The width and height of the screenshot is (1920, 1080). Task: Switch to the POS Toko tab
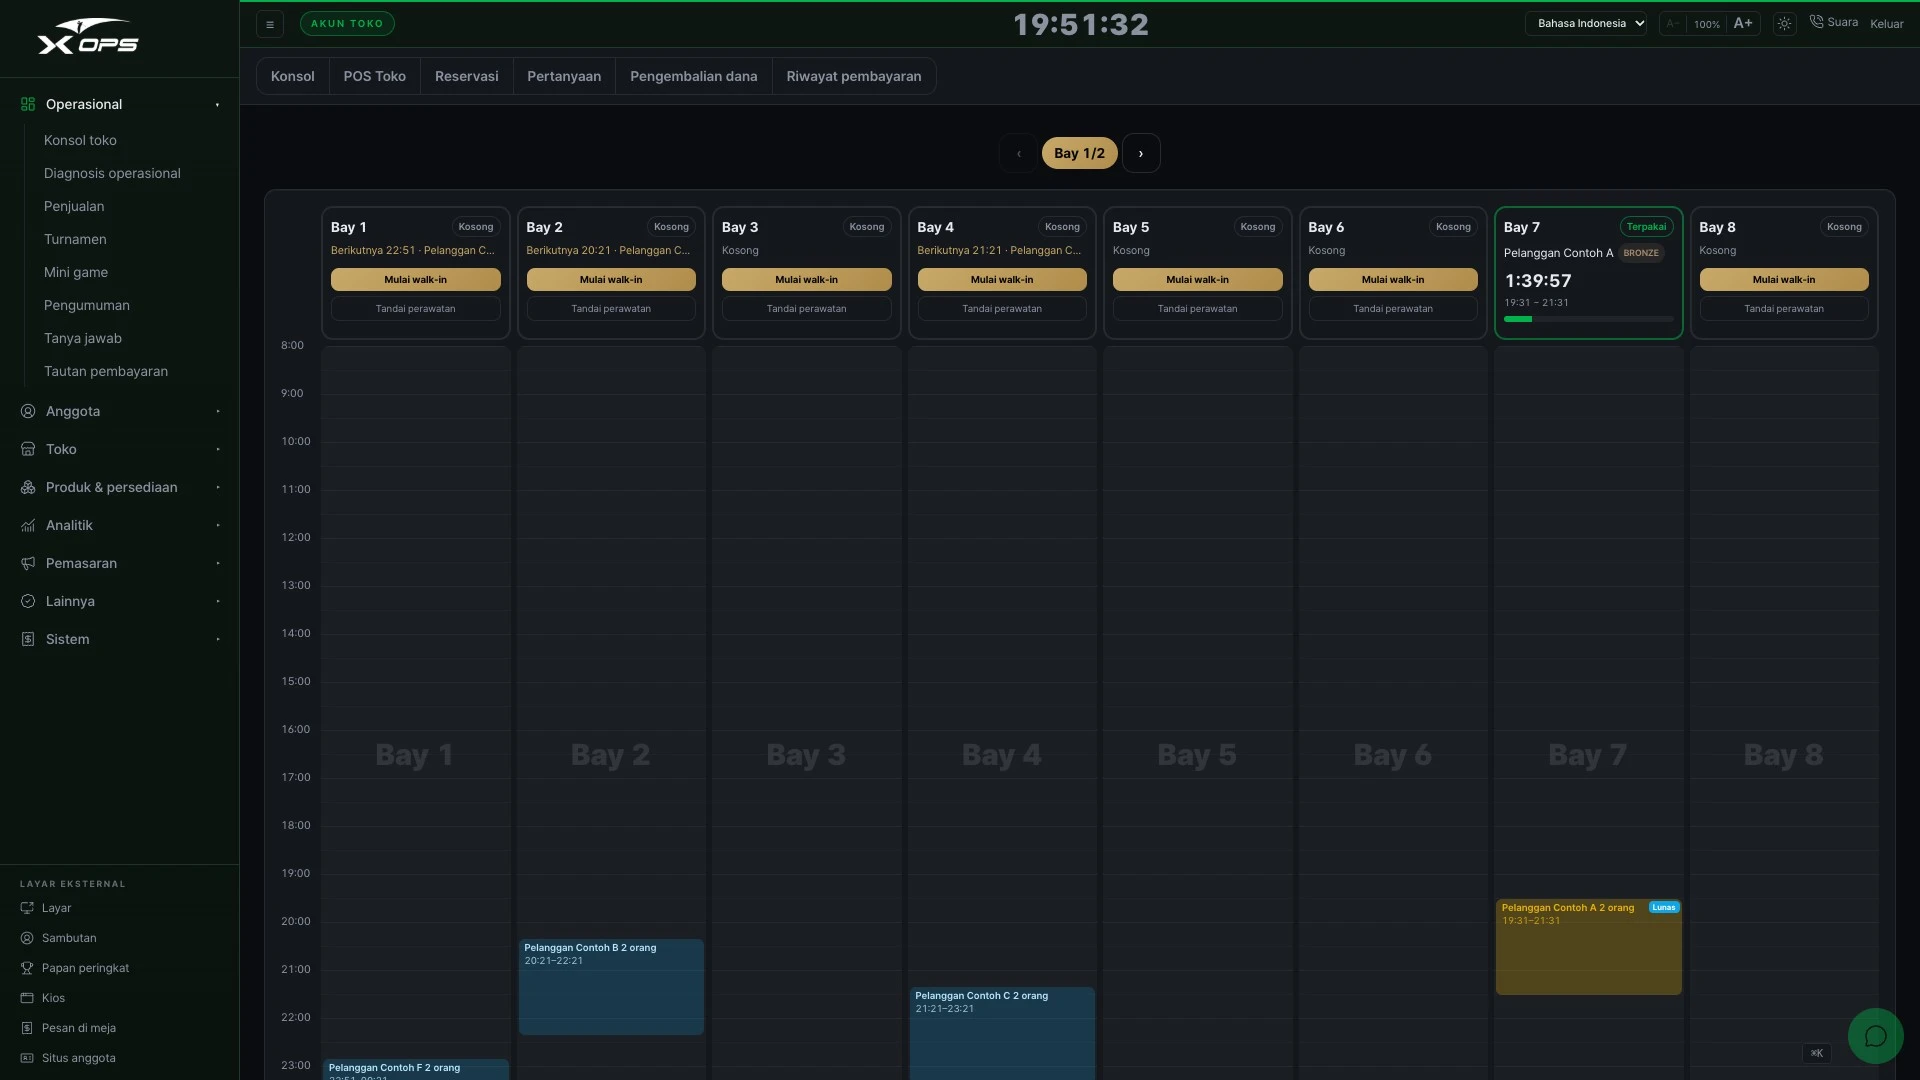374,76
